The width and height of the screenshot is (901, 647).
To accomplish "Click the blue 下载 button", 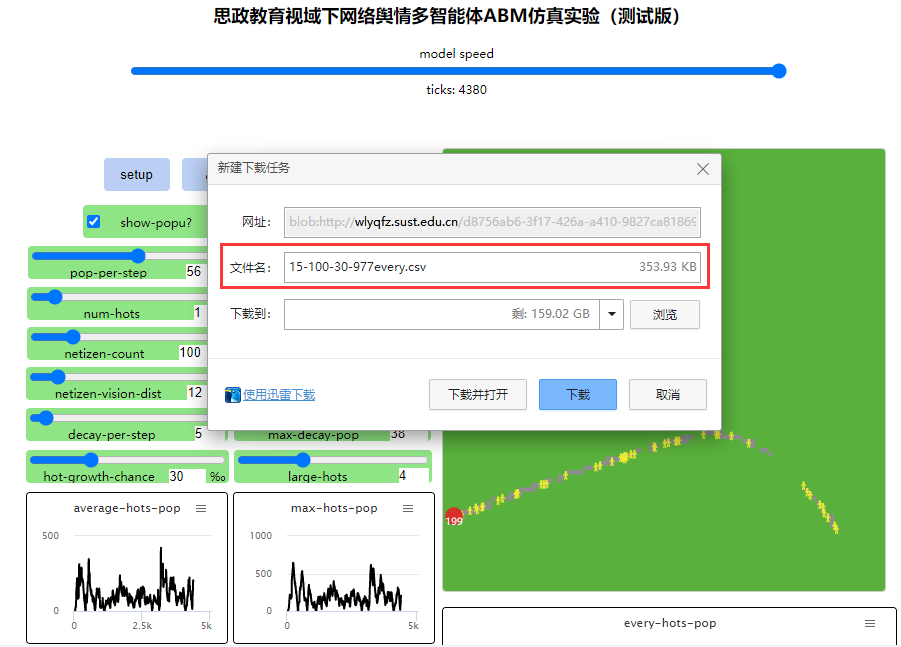I will click(x=577, y=395).
